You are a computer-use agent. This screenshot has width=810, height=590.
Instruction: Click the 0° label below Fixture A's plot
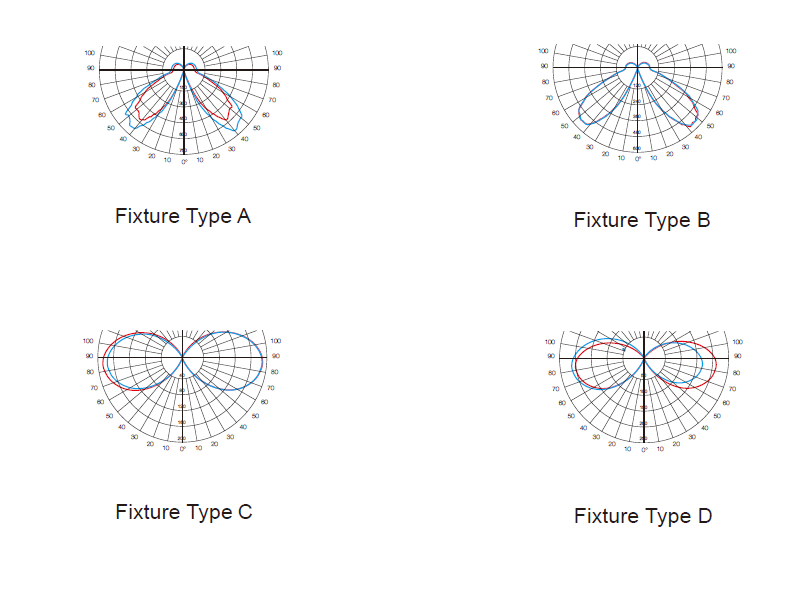click(184, 161)
